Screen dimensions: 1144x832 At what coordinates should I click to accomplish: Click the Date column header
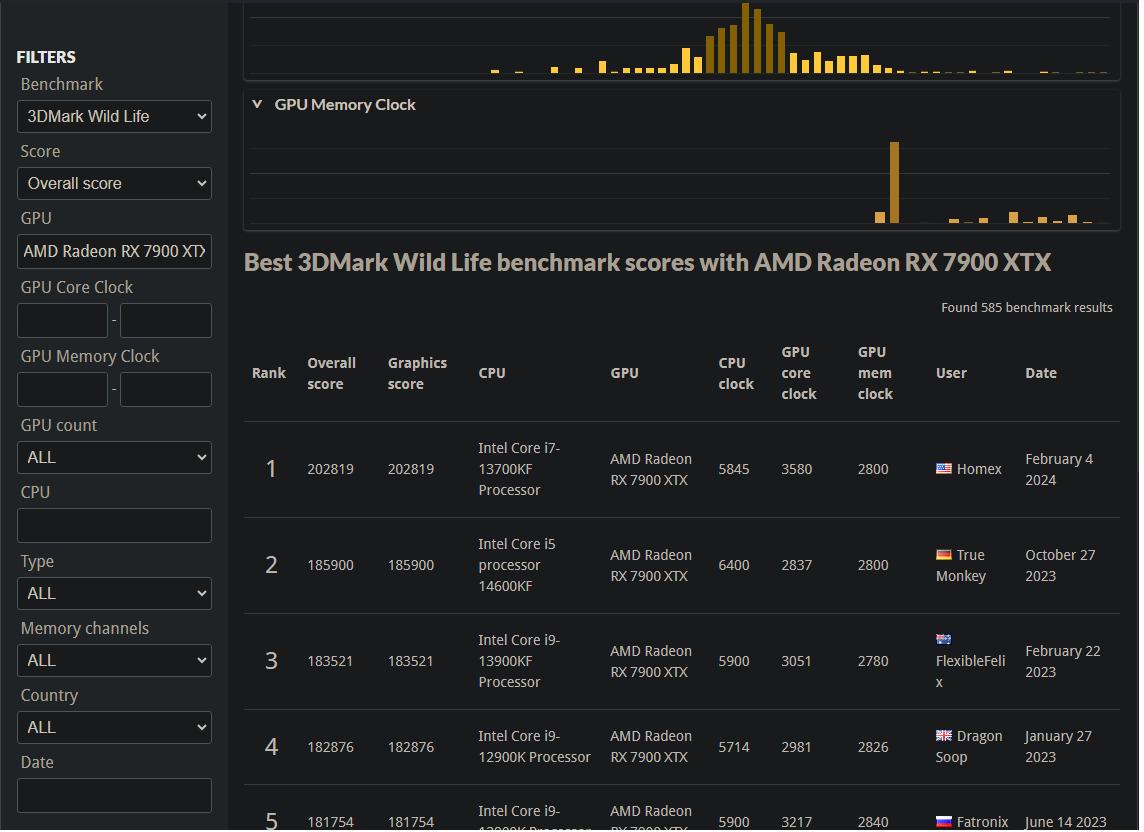(1041, 374)
